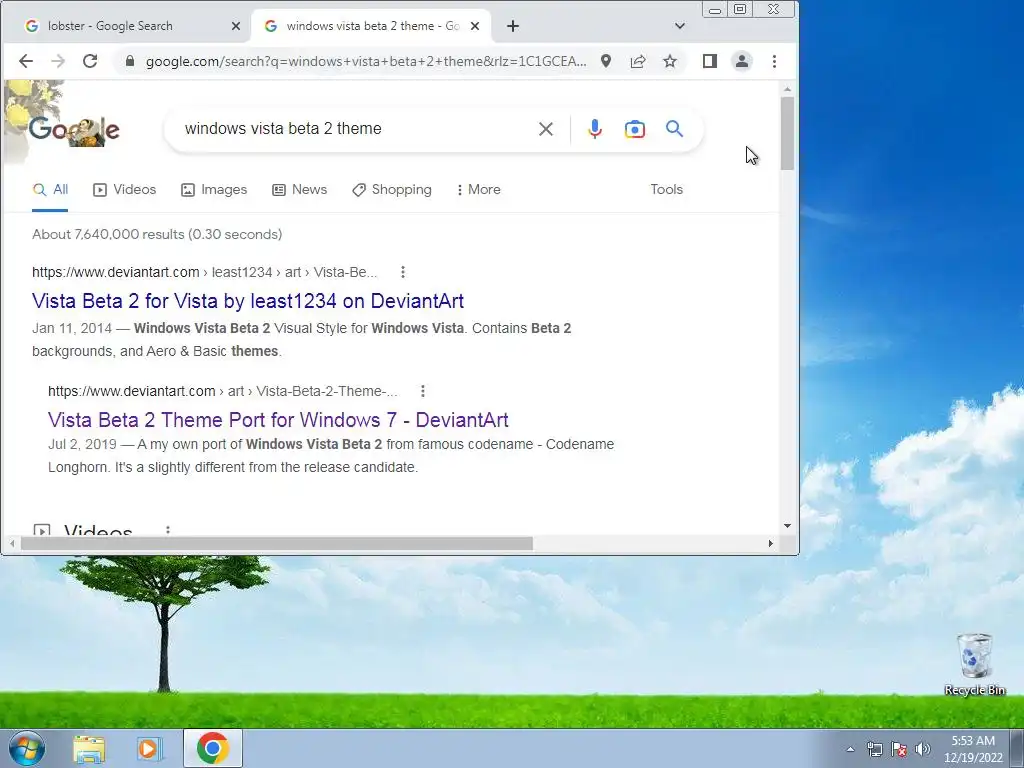Viewport: 1024px width, 768px height.
Task: Click the scroll down arrow
Action: pos(787,526)
